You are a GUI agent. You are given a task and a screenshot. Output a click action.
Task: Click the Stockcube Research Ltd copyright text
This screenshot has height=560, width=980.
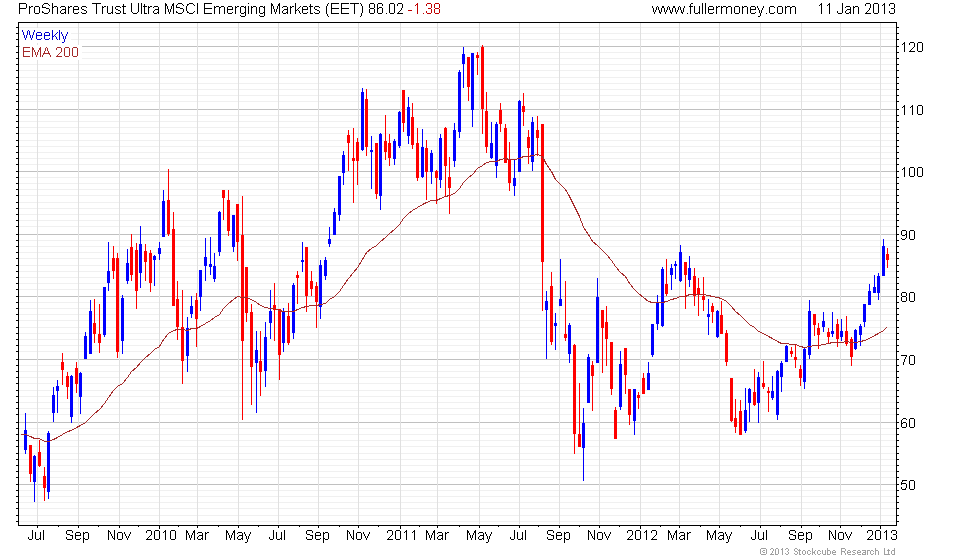tap(828, 552)
